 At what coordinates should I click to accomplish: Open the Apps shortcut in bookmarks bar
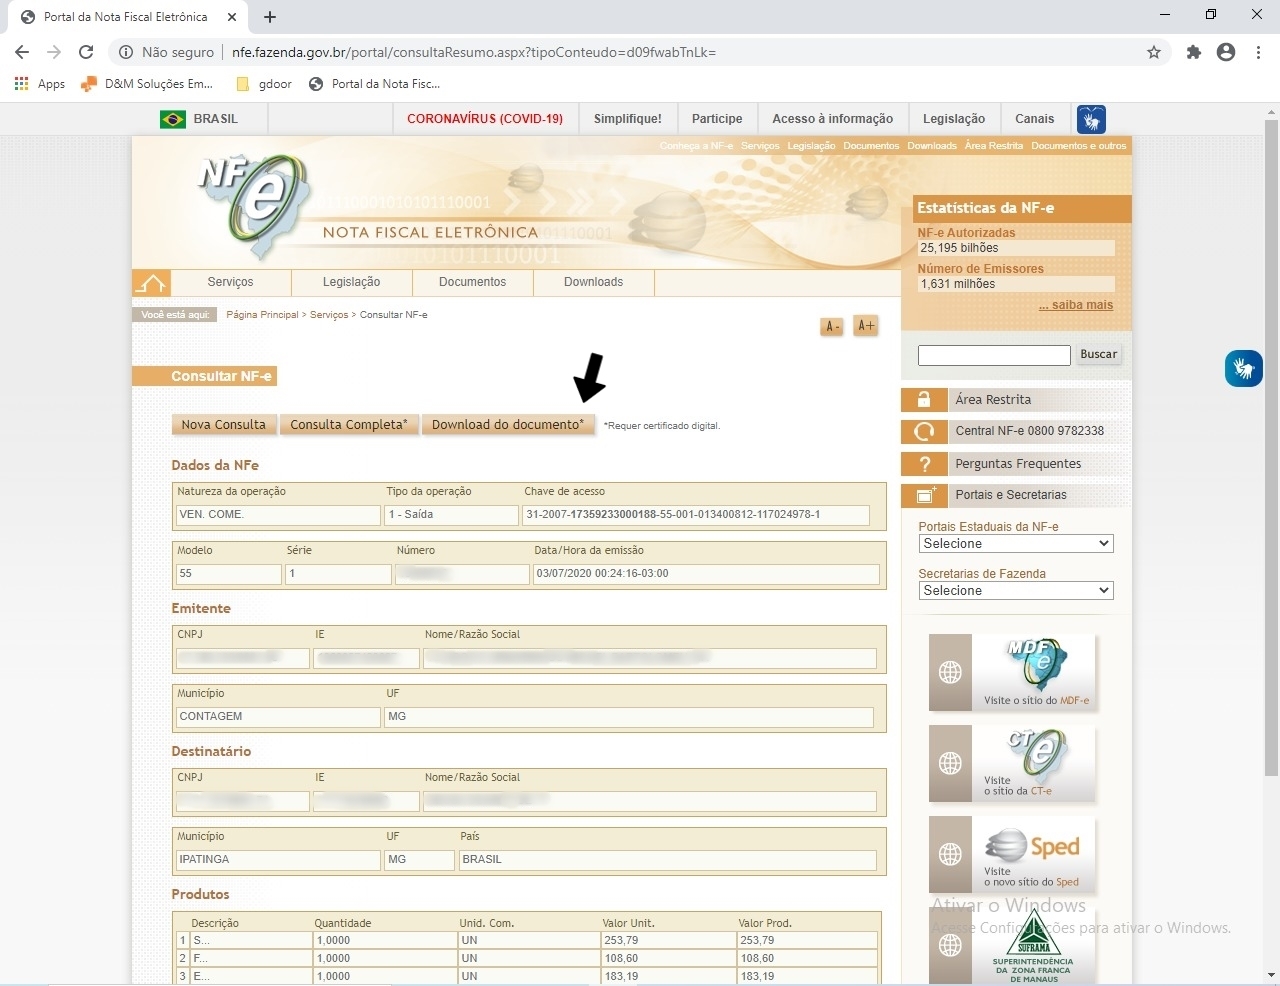point(40,84)
